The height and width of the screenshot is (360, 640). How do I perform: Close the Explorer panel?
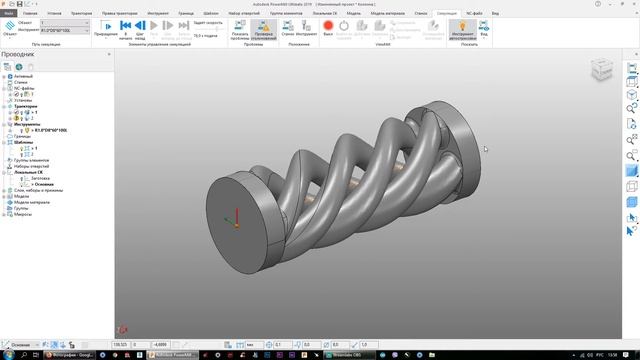109,54
